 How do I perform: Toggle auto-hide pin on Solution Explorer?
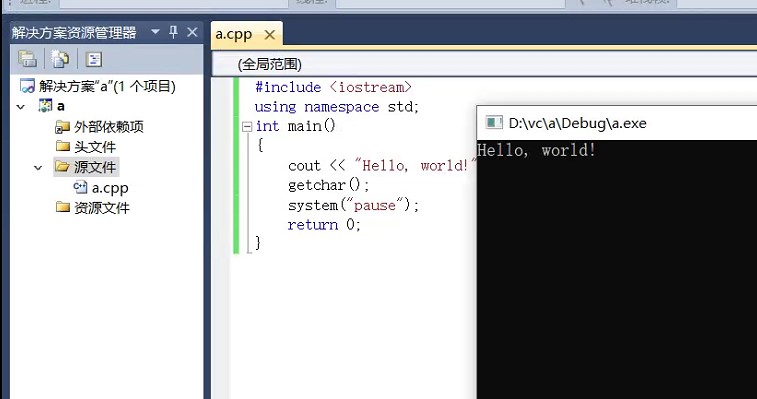pyautogui.click(x=173, y=32)
